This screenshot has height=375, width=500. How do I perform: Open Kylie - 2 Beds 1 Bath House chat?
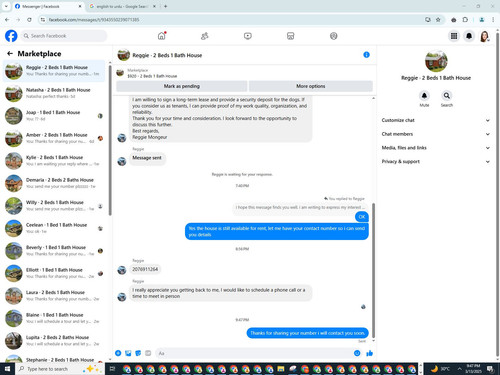(54, 161)
